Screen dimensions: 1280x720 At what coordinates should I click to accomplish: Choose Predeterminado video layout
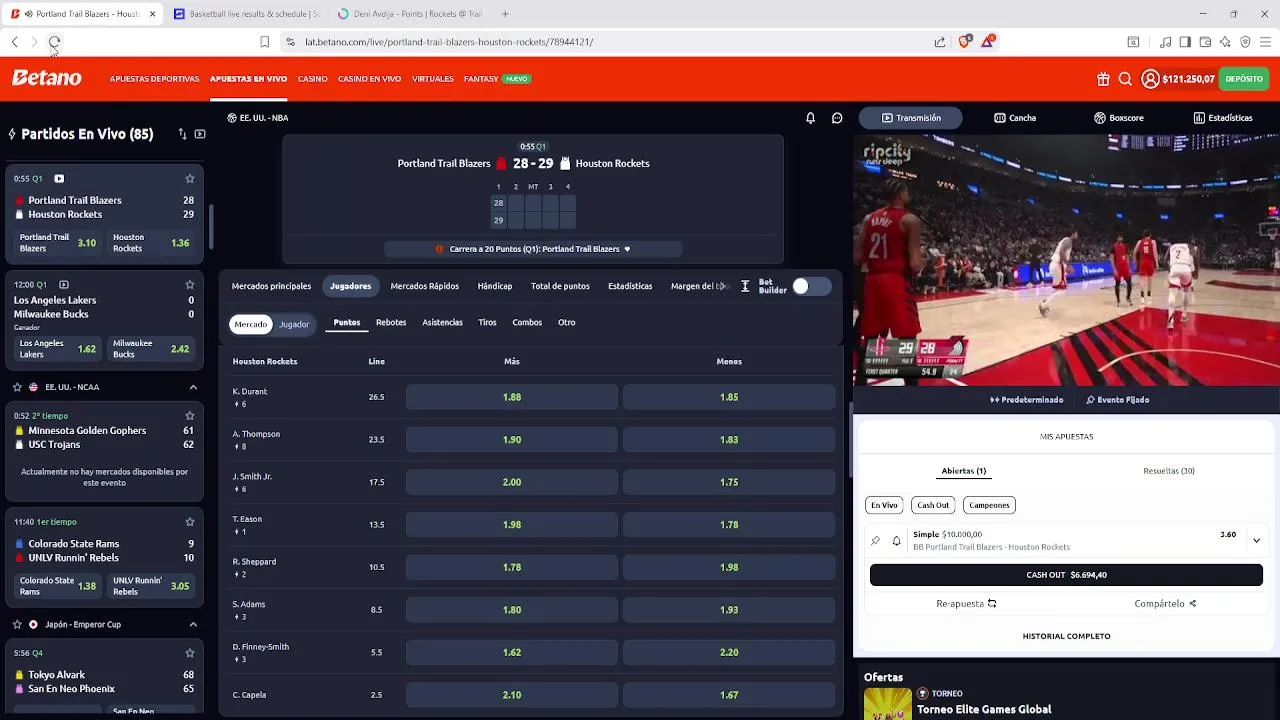1026,400
